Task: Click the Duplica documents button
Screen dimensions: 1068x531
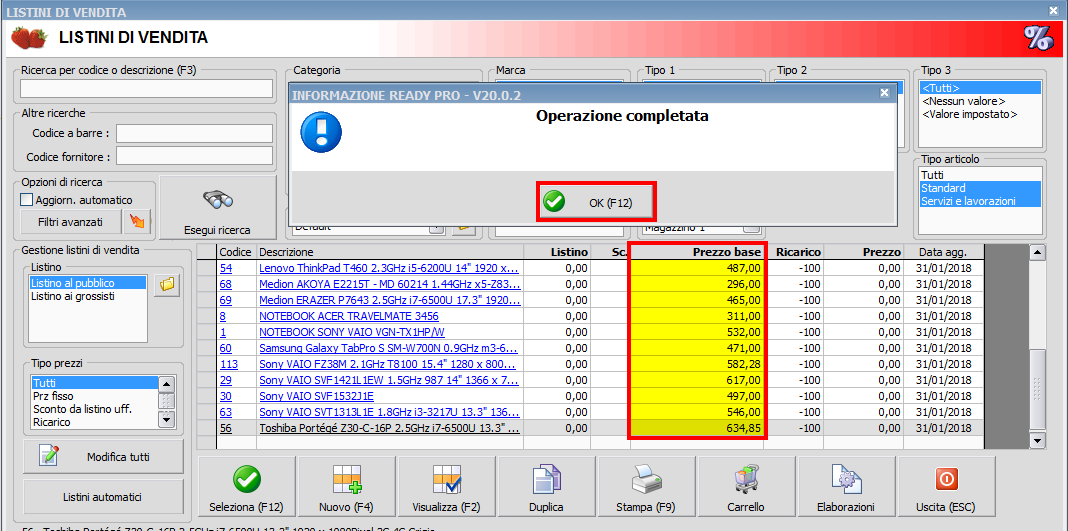Action: (546, 487)
